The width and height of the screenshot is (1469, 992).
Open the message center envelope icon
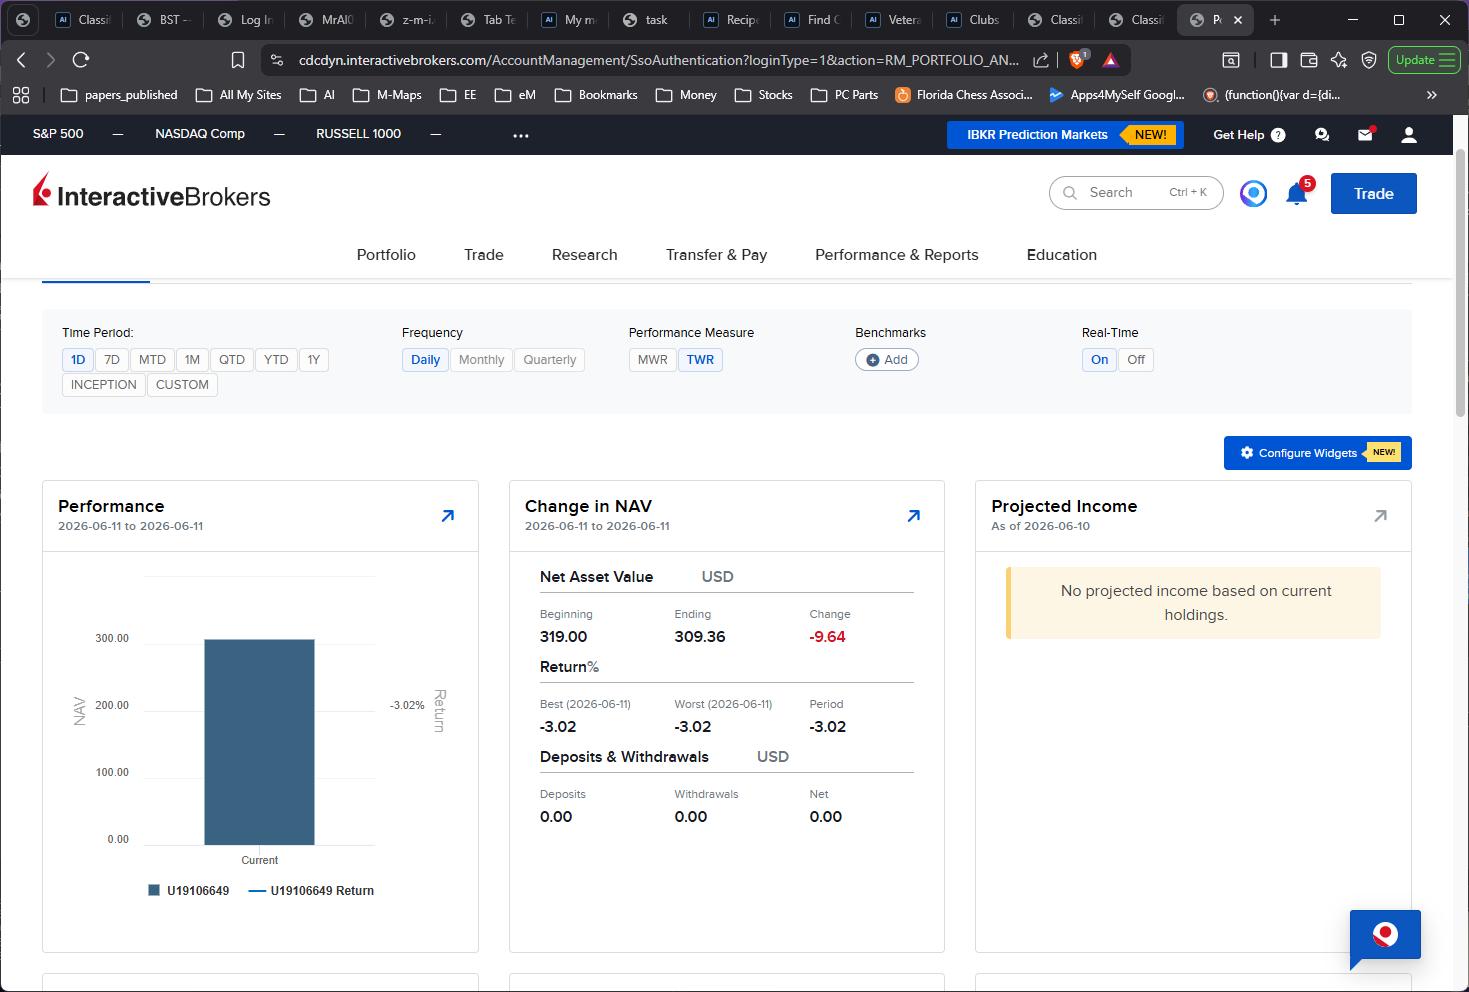point(1365,134)
